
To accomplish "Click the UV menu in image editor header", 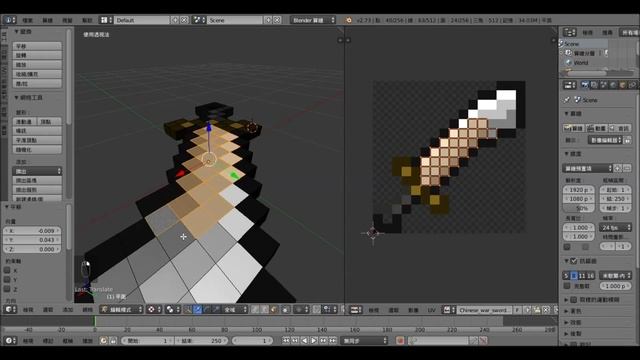I will click(x=432, y=310).
